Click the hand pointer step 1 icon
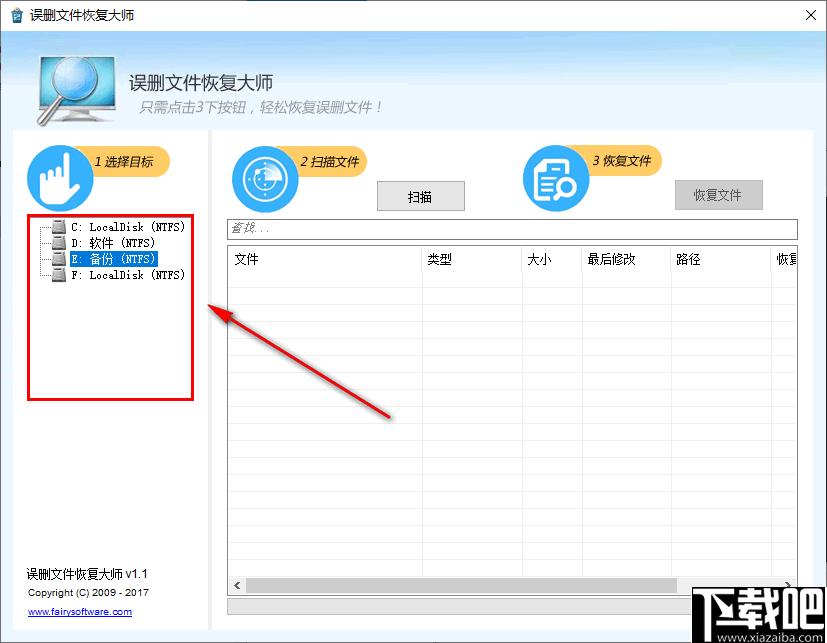This screenshot has height=643, width=827. (59, 178)
